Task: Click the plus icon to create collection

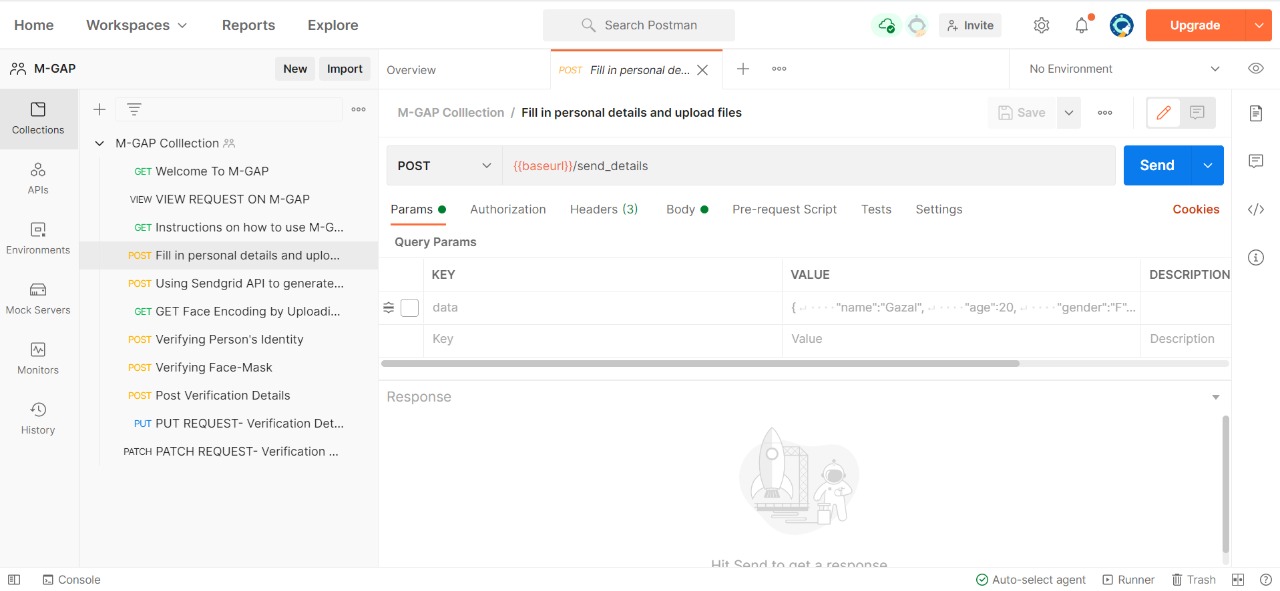Action: tap(99, 109)
